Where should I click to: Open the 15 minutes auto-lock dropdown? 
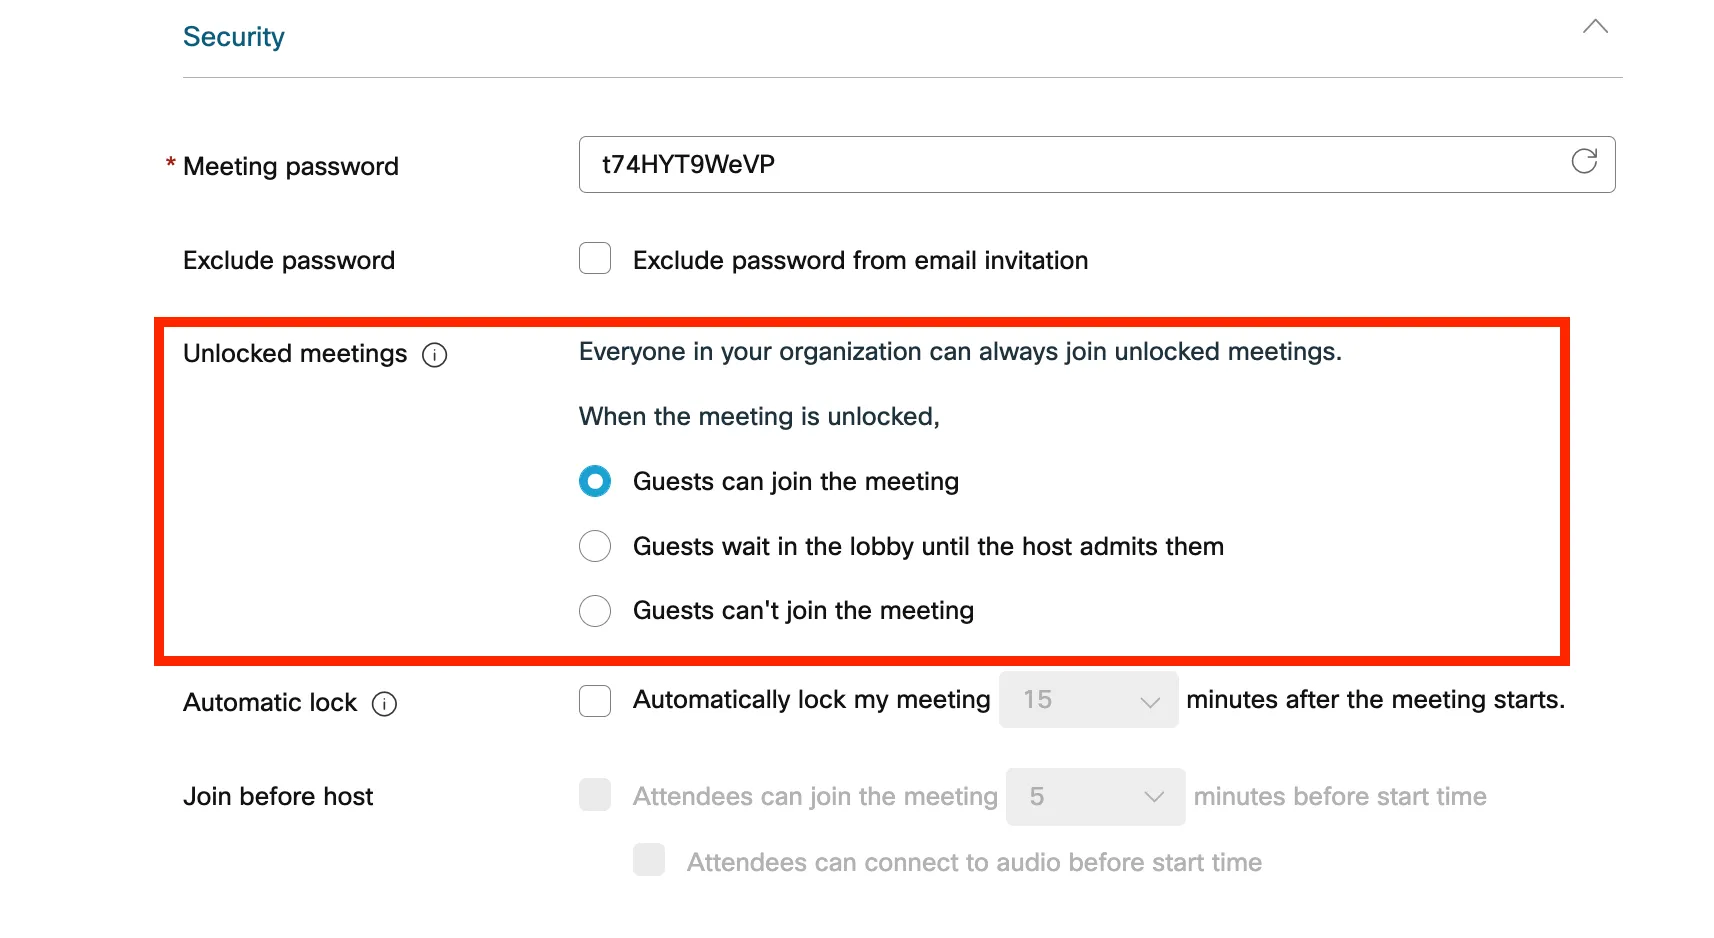(x=1088, y=700)
